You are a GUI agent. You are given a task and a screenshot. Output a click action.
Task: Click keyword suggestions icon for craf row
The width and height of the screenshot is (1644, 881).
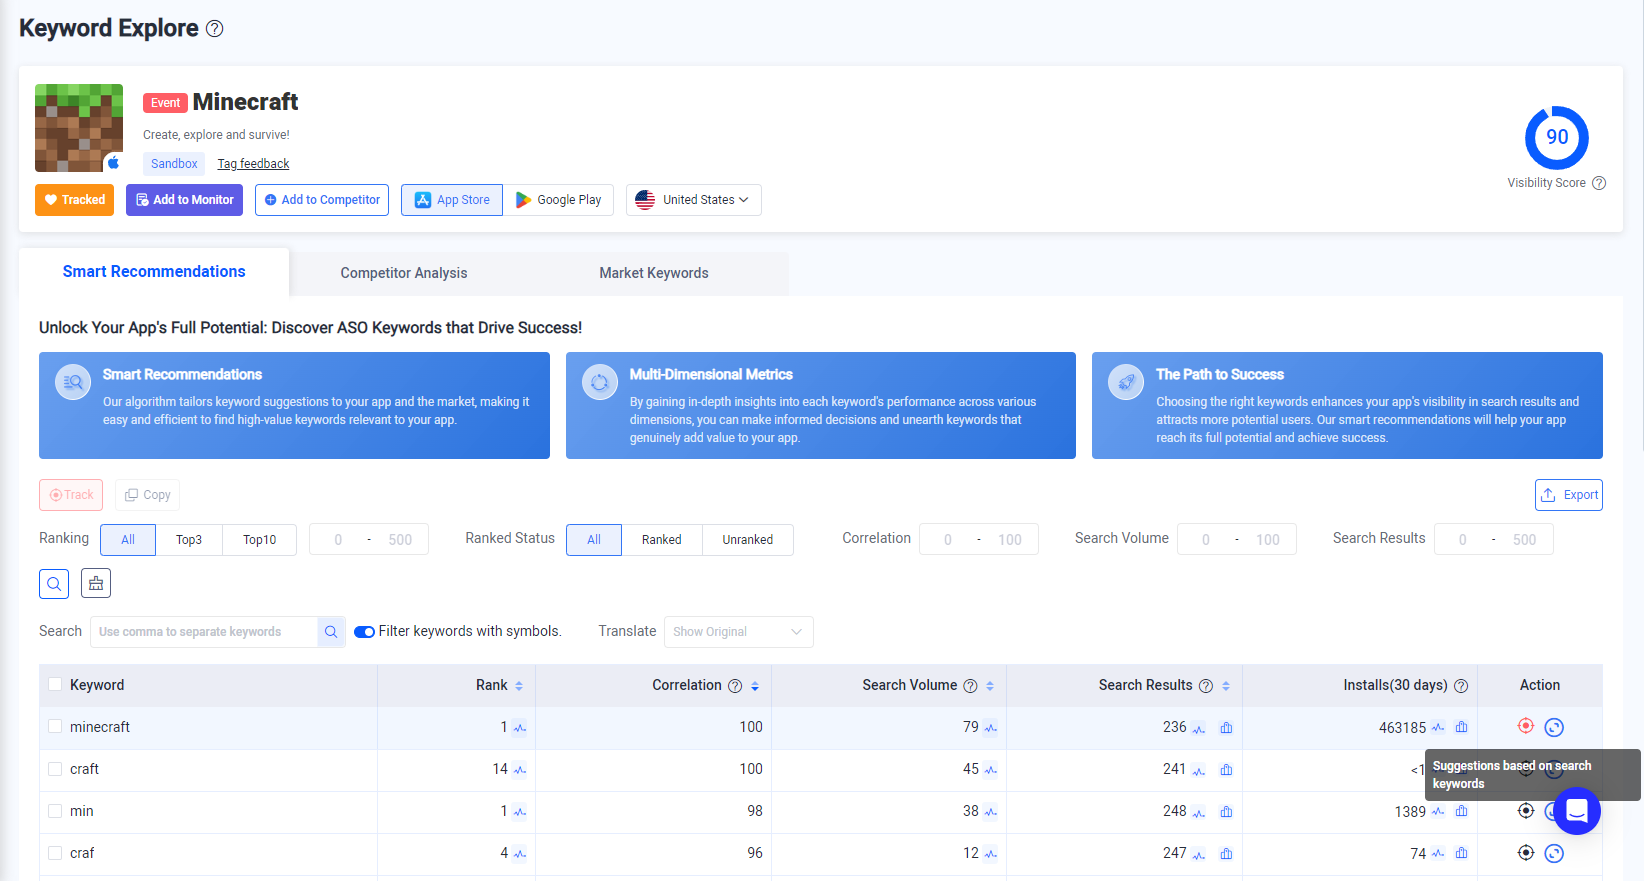[1554, 853]
